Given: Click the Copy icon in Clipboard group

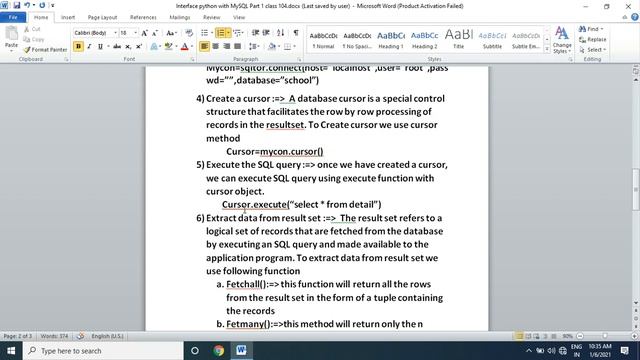Looking at the screenshot, I should [27, 39].
